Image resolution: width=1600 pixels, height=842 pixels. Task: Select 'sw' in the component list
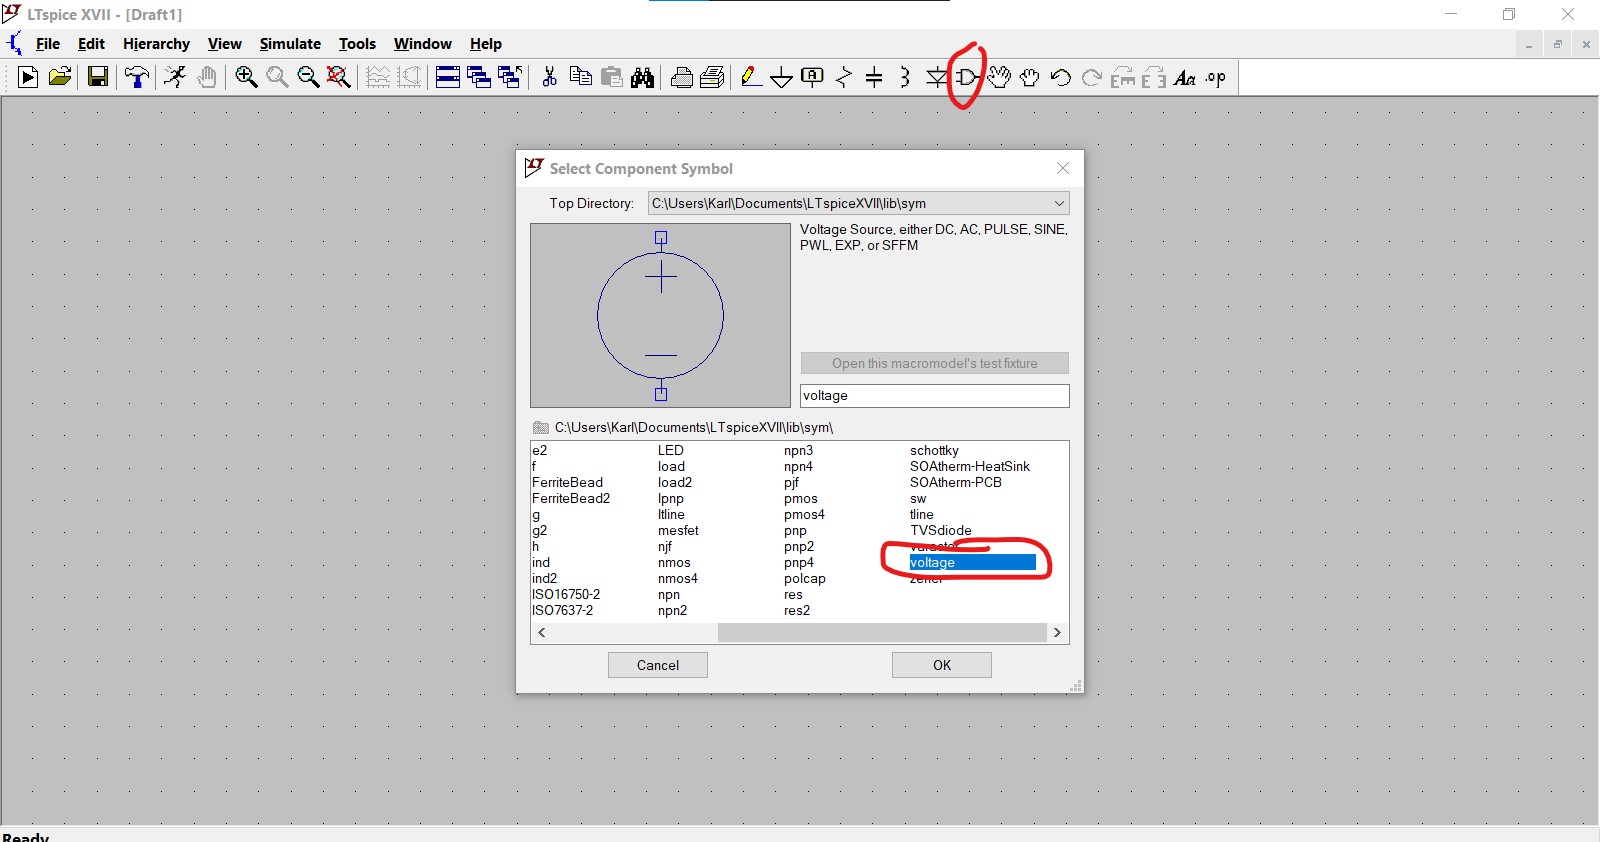[x=918, y=499]
